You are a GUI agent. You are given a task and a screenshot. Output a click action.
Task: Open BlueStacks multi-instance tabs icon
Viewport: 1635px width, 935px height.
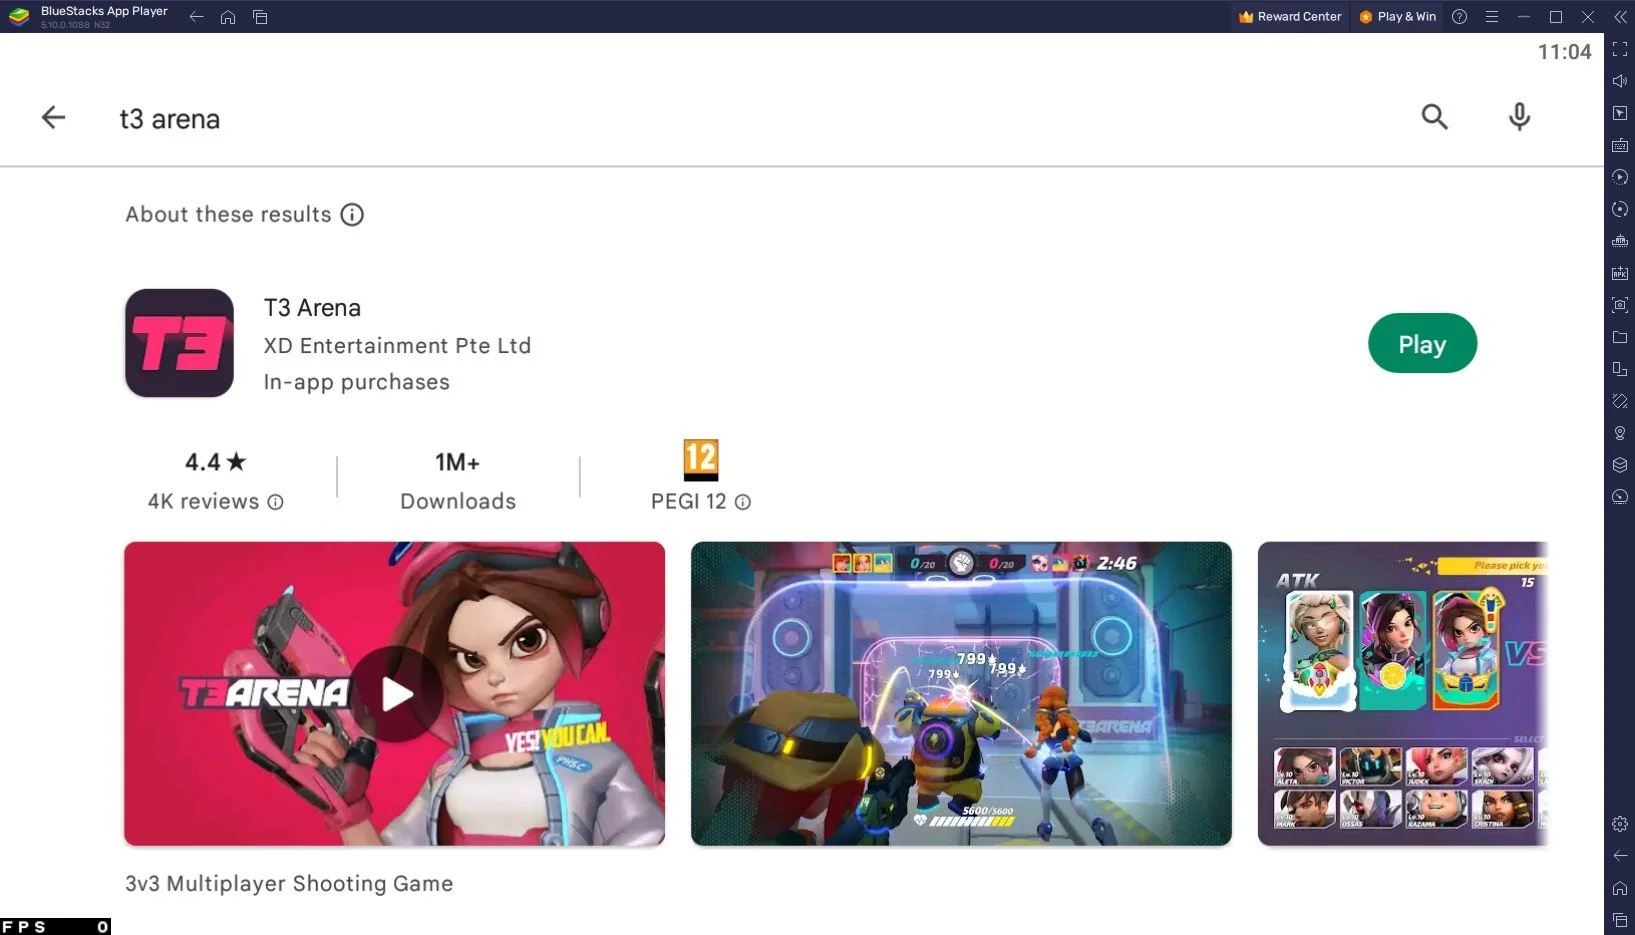(x=260, y=17)
